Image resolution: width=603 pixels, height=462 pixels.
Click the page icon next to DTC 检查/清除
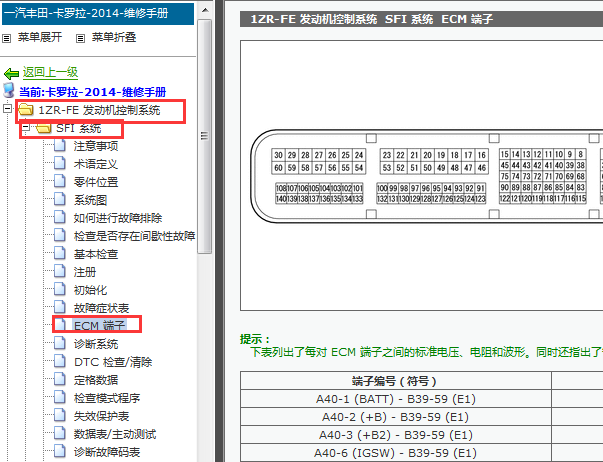60,362
